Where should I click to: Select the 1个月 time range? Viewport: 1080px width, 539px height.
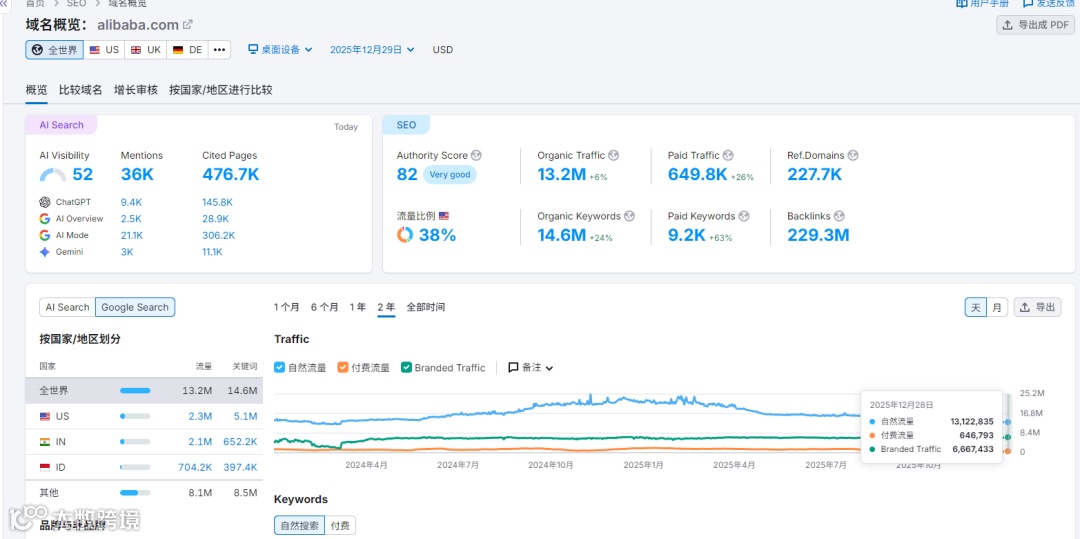tap(287, 308)
